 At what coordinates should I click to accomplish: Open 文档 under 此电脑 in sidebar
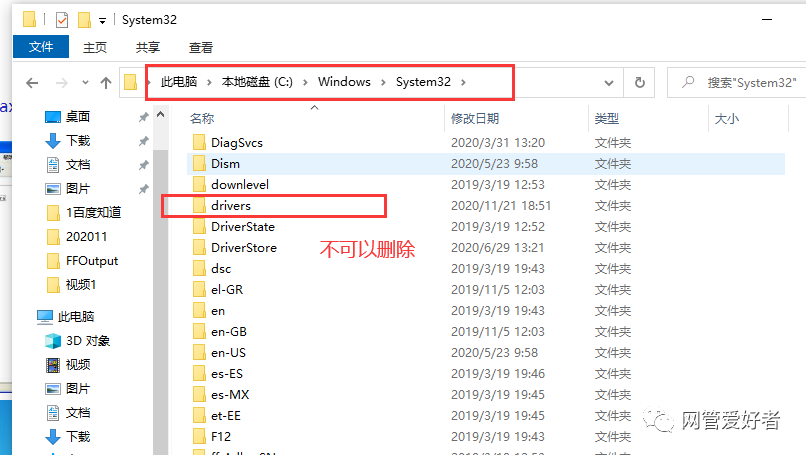point(78,412)
